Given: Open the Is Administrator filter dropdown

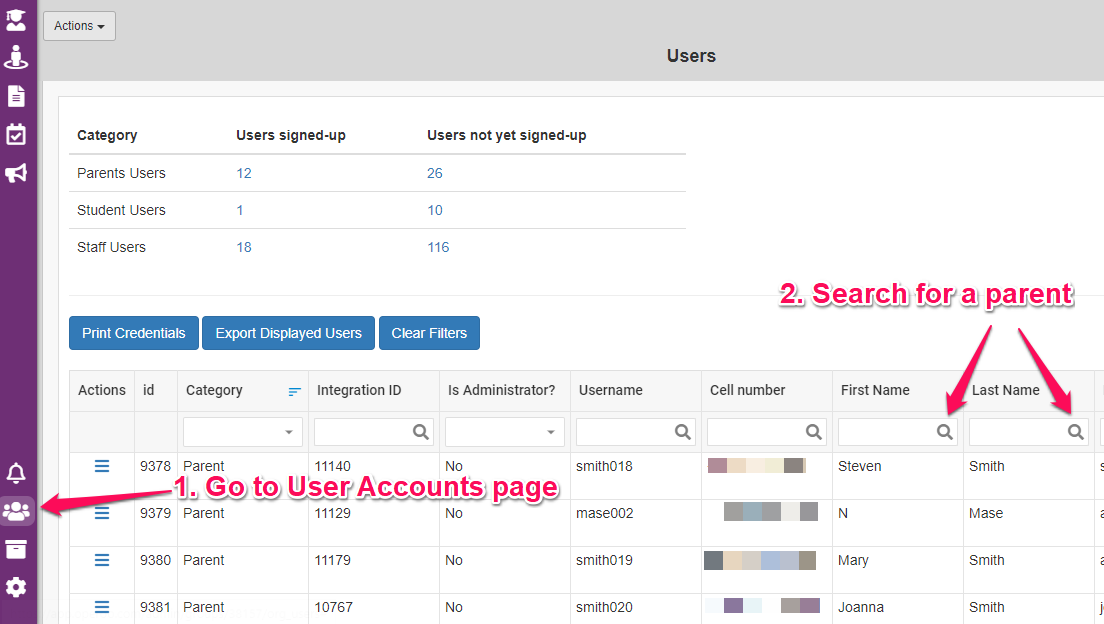Looking at the screenshot, I should click(504, 432).
